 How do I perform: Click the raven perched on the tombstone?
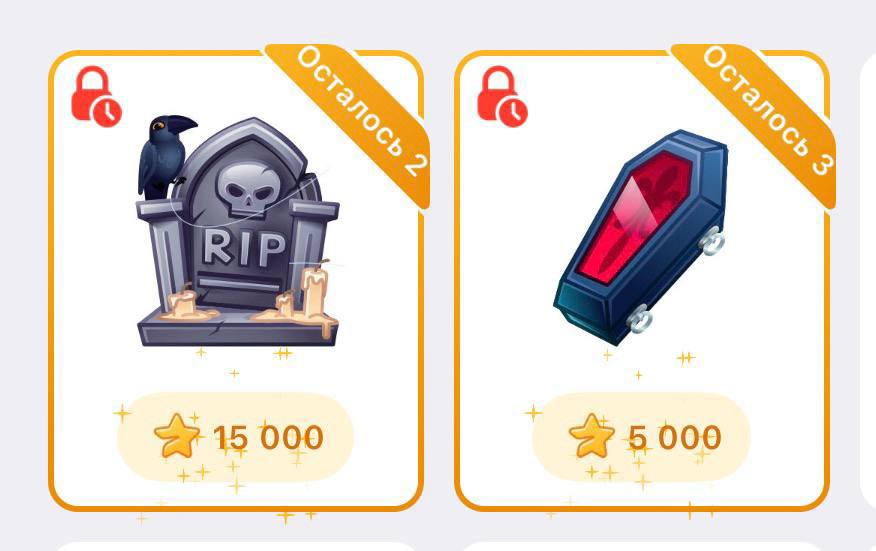[x=163, y=156]
